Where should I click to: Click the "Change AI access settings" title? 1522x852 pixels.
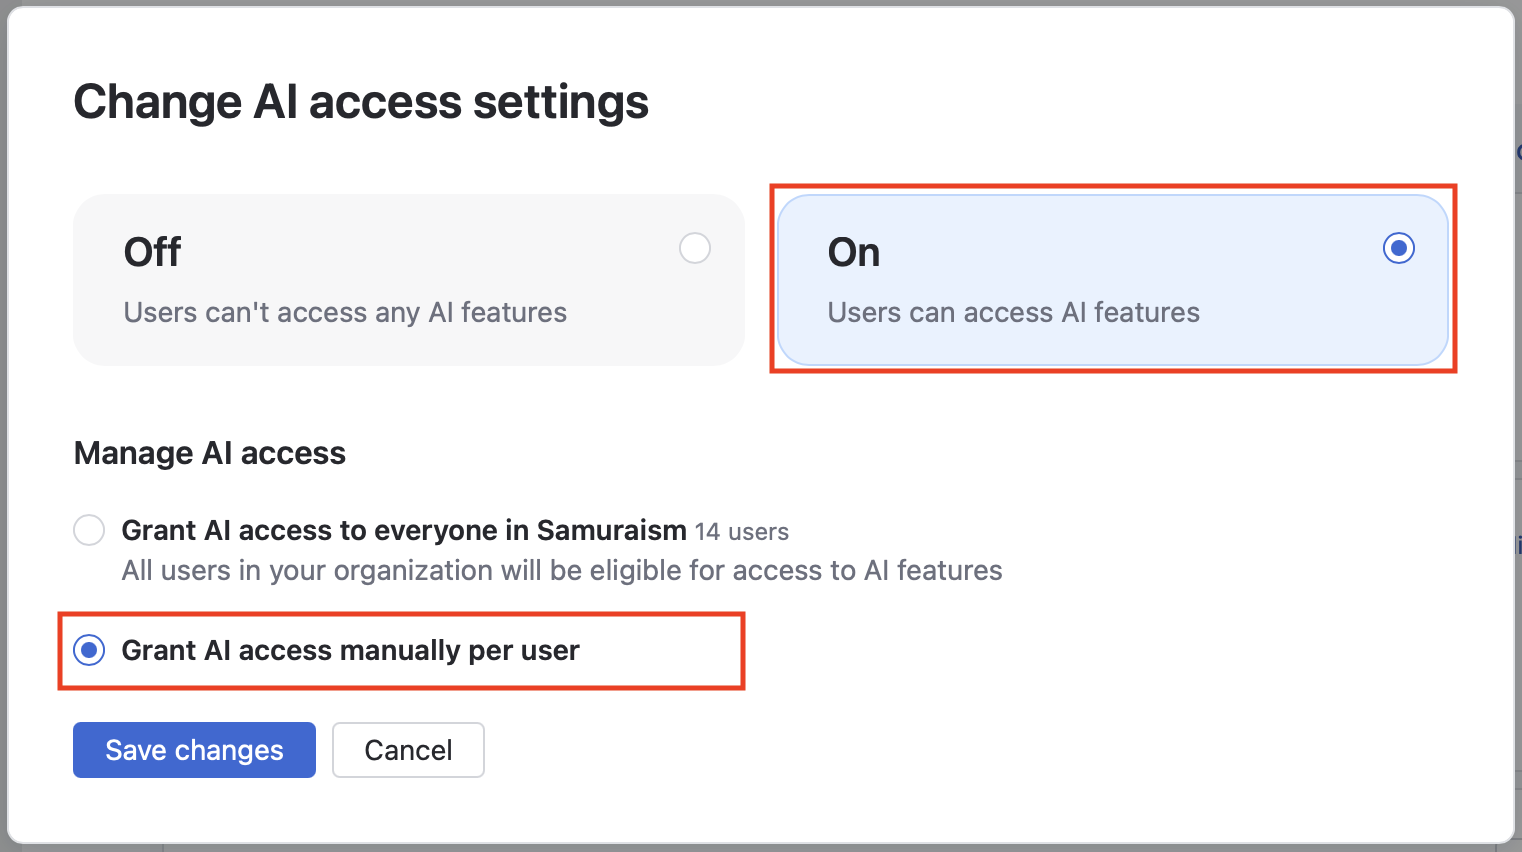[361, 102]
